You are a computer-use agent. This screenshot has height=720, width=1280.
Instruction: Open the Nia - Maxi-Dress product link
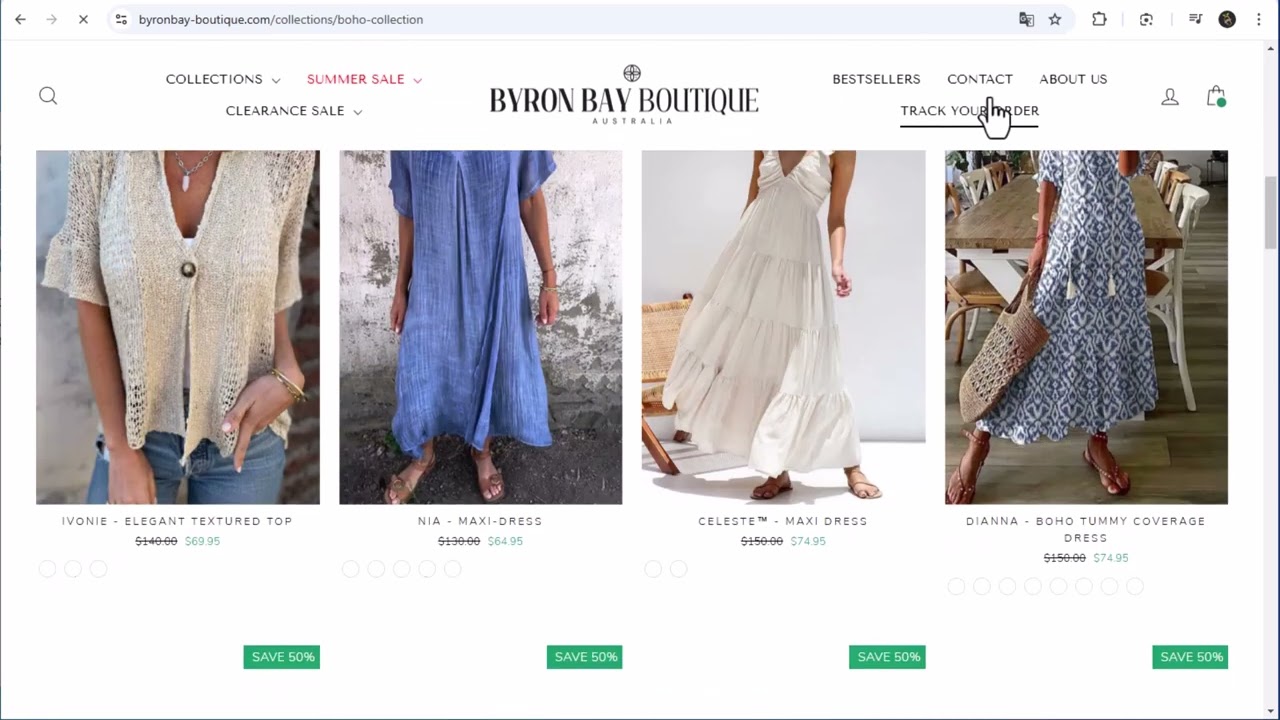480,521
